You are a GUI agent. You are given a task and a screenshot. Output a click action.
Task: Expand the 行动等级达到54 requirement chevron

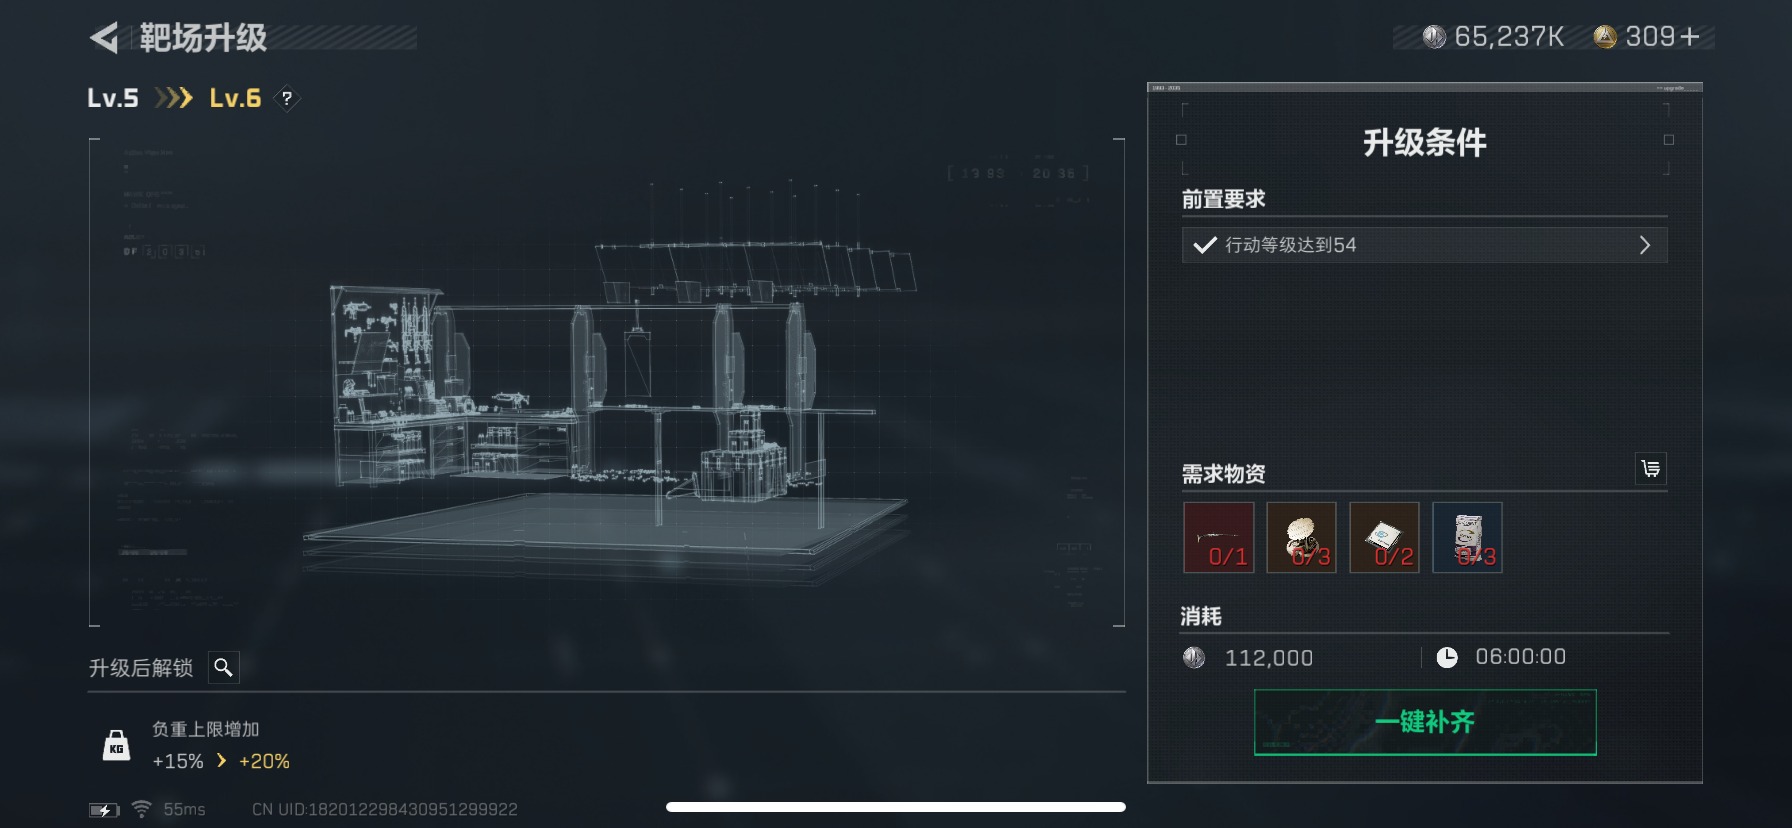[1645, 245]
